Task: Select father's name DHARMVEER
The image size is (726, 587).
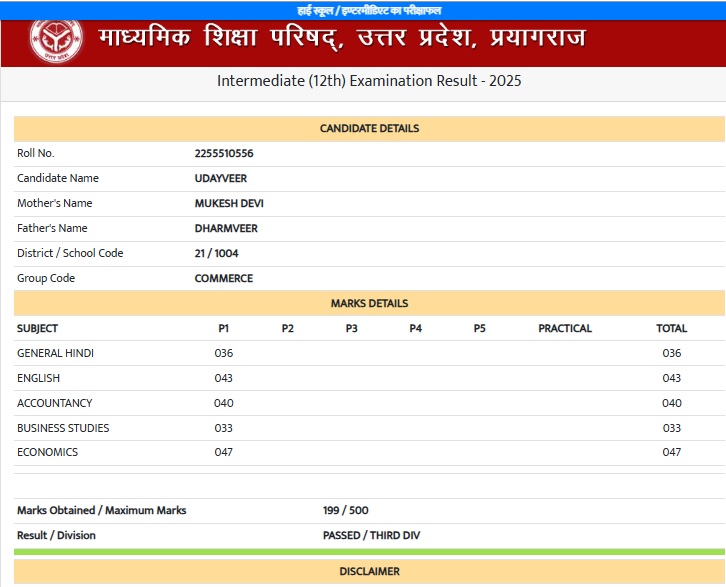Action: point(226,228)
